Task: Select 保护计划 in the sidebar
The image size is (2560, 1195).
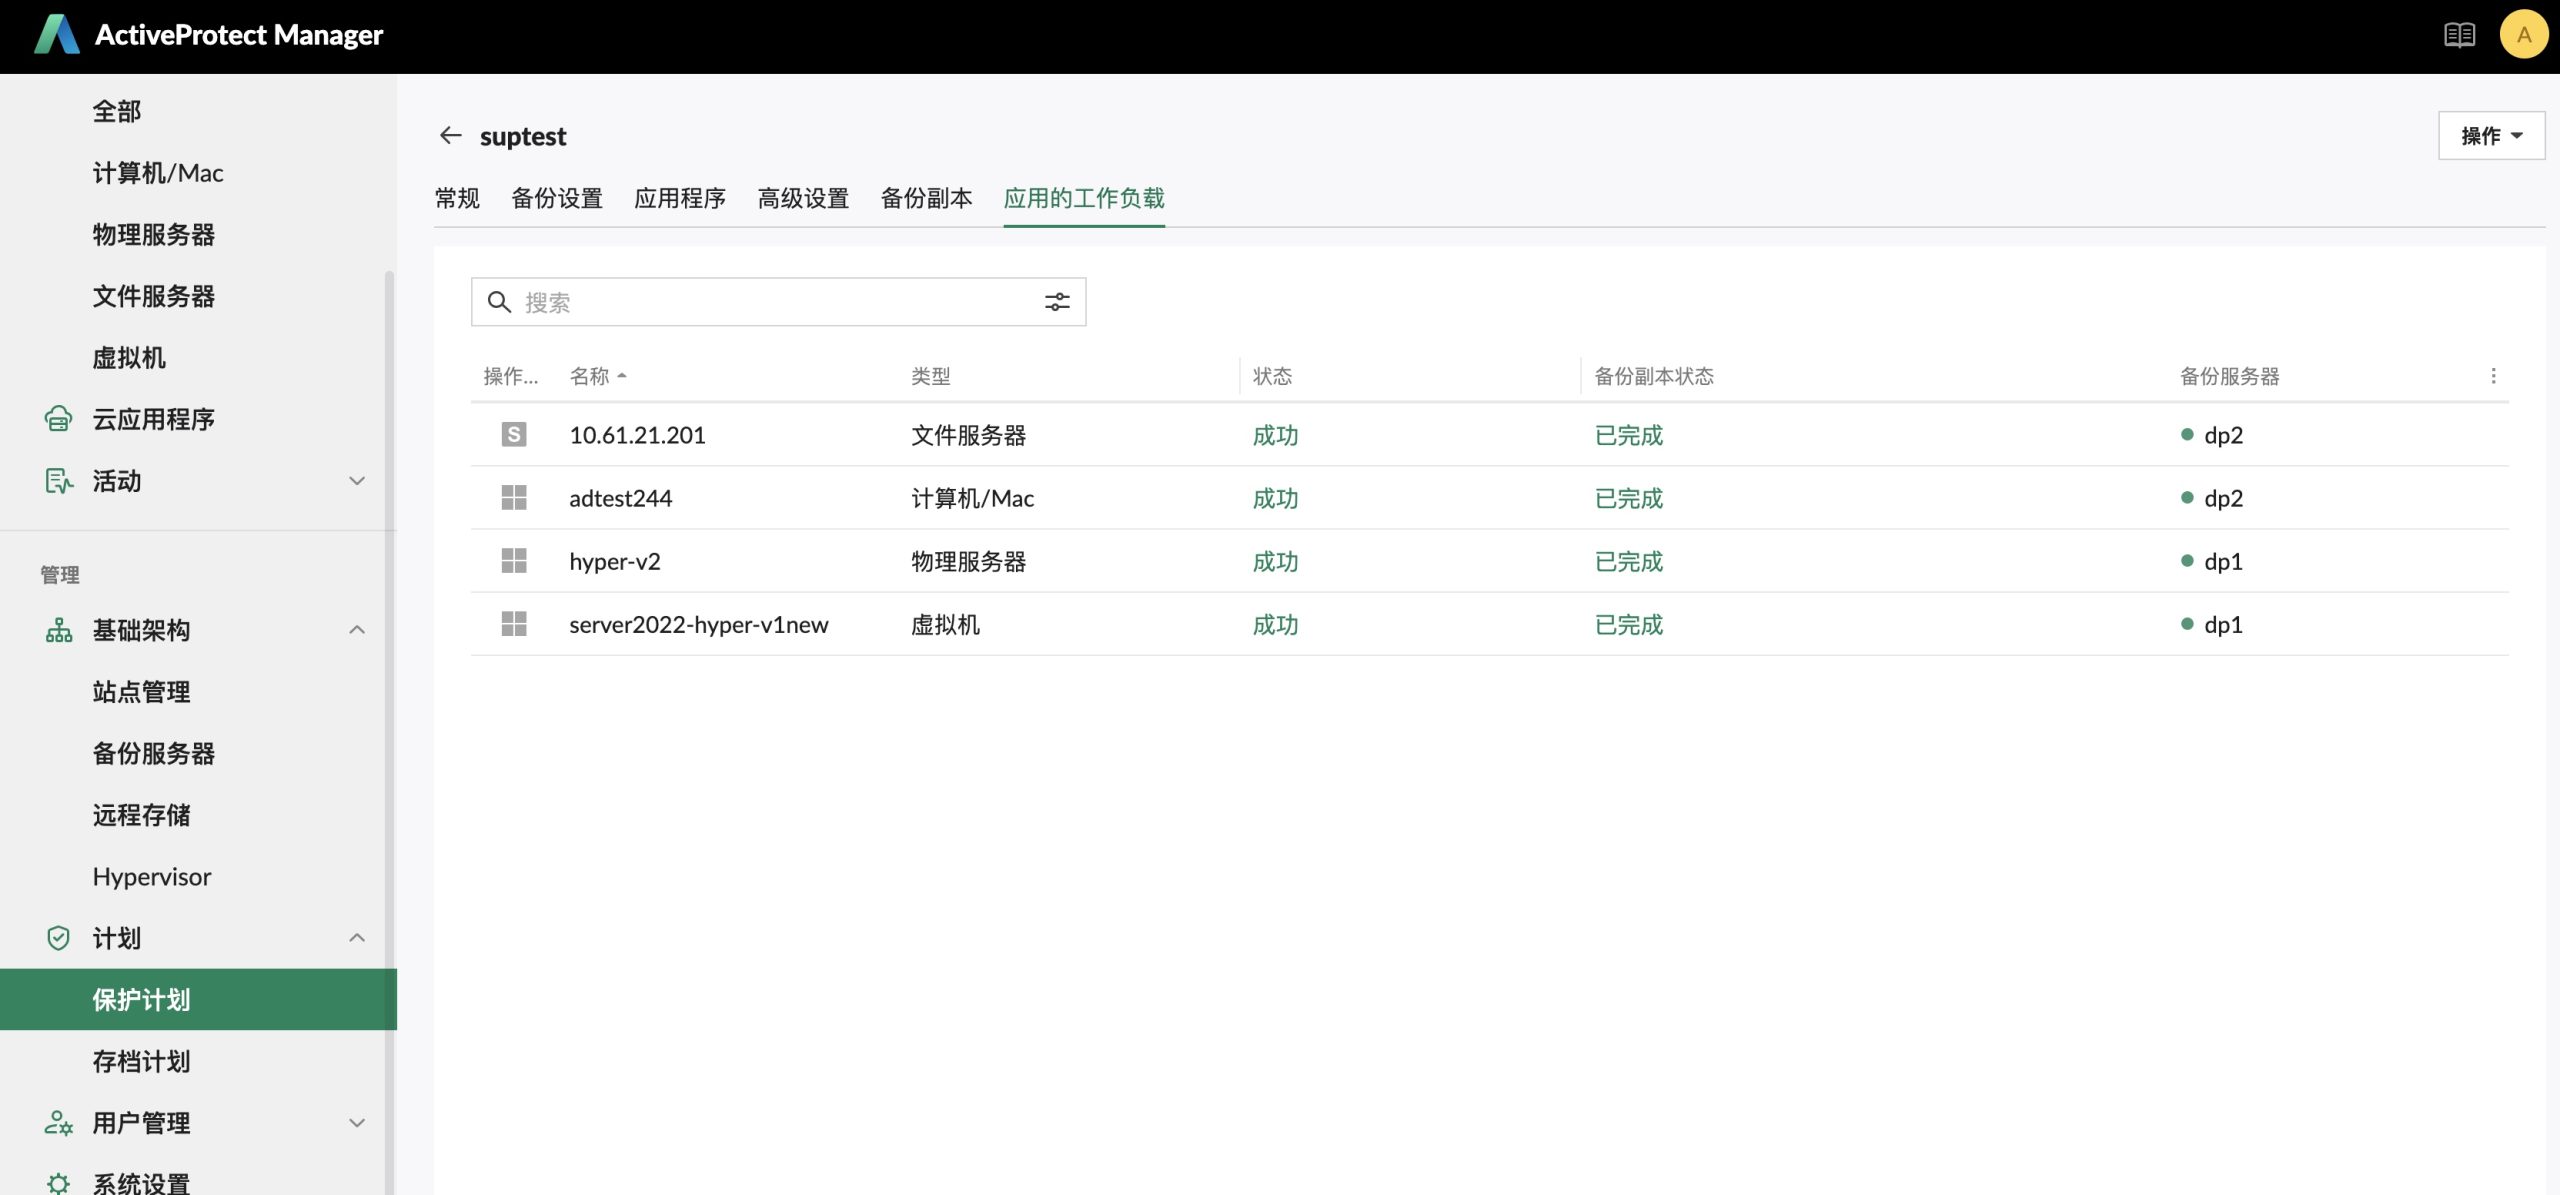Action: point(198,999)
